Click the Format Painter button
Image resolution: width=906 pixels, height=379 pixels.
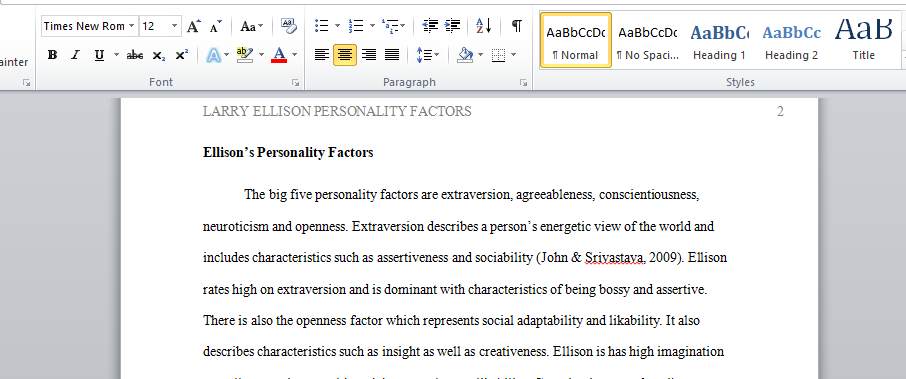pyautogui.click(x=14, y=62)
